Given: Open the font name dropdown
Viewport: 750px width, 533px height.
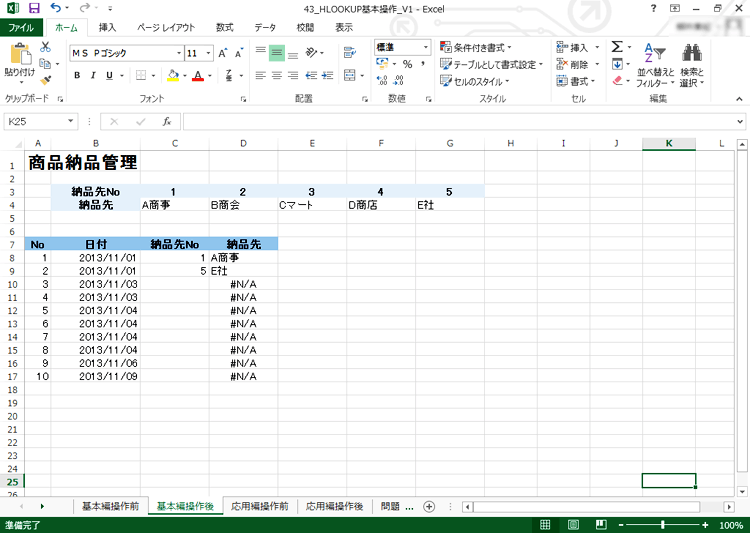Looking at the screenshot, I should (179, 53).
